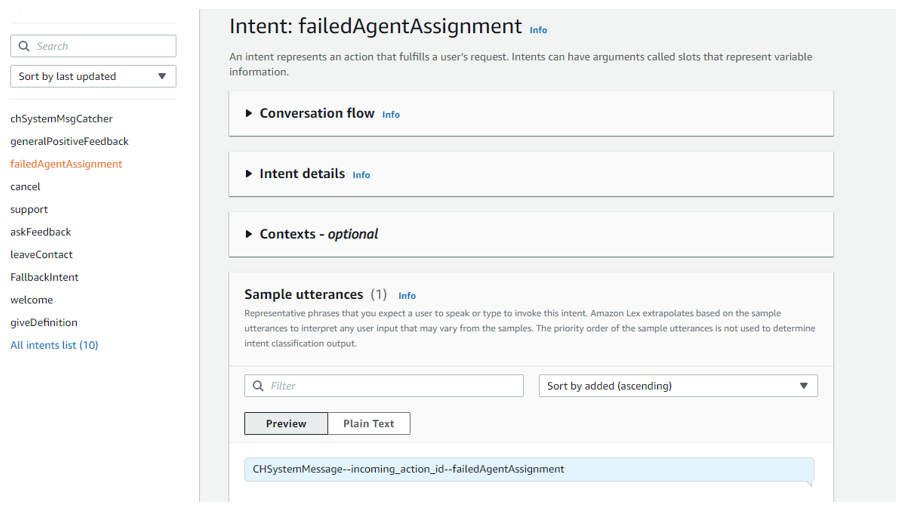Open the 'Sort by last updated' dropdown
The height and width of the screenshot is (508, 904).
[x=93, y=76]
